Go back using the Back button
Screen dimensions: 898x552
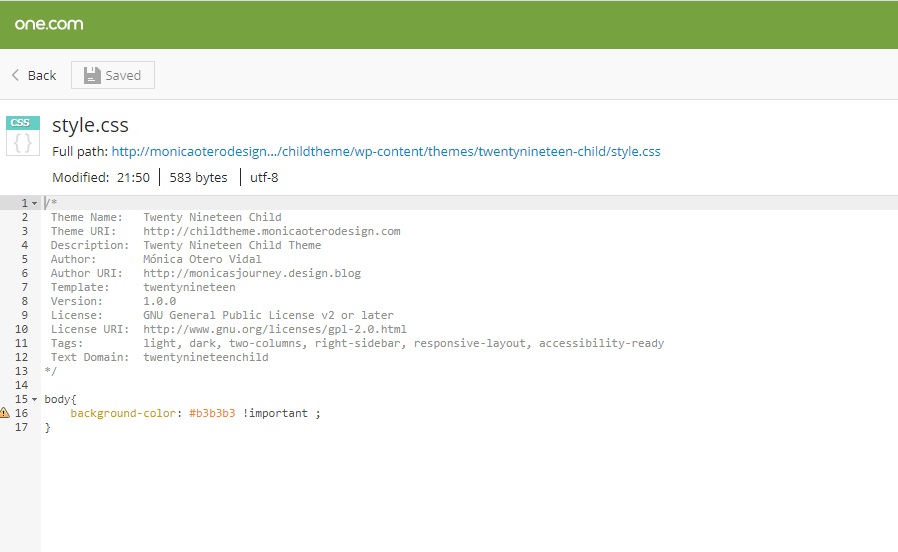click(33, 75)
